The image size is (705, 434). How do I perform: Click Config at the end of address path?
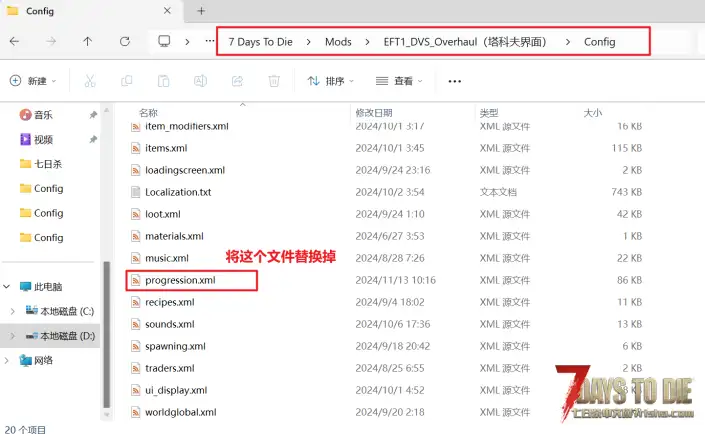599,42
